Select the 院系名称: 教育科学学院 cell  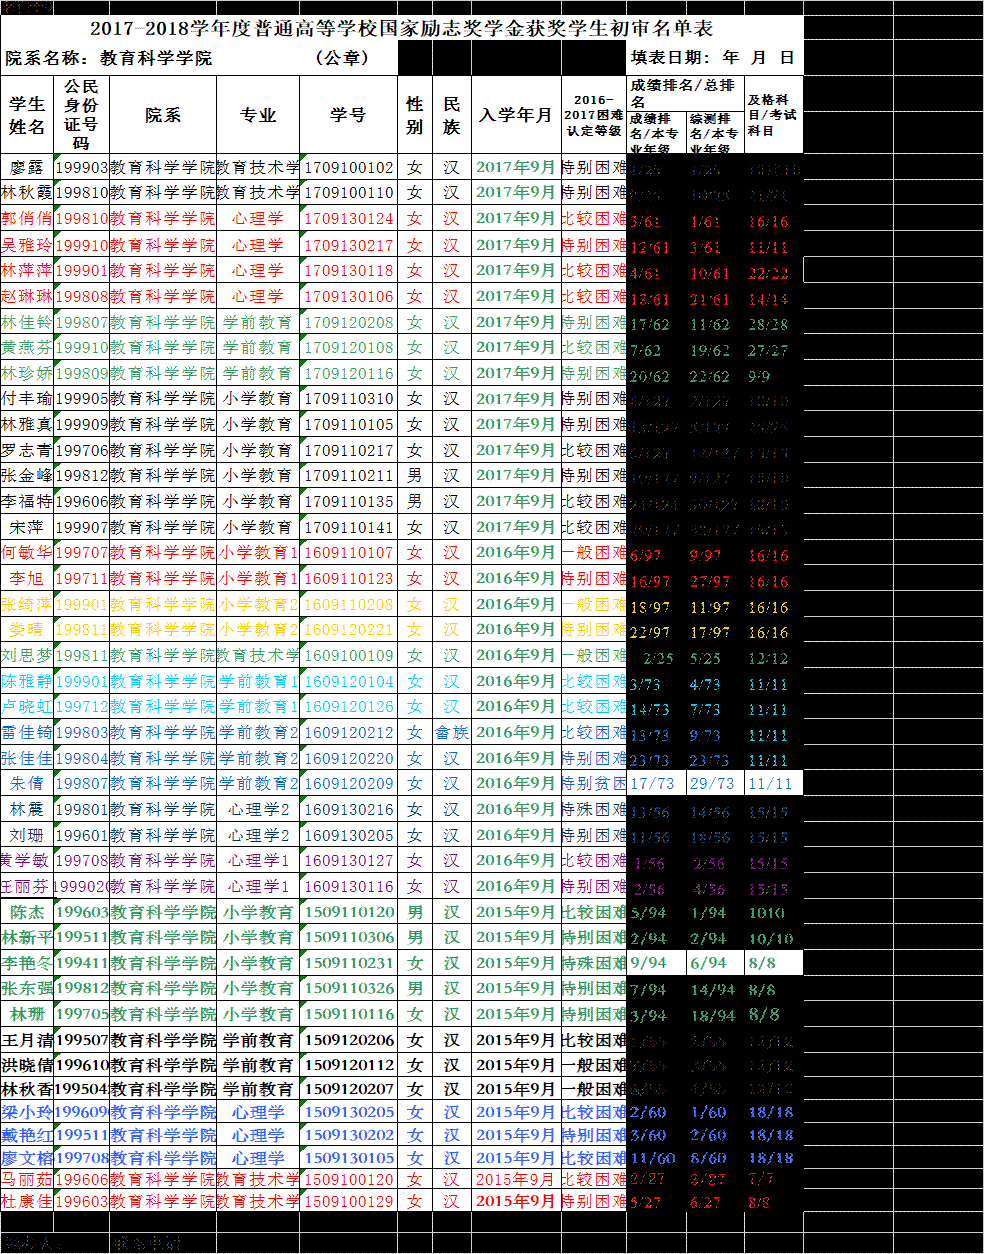point(108,58)
